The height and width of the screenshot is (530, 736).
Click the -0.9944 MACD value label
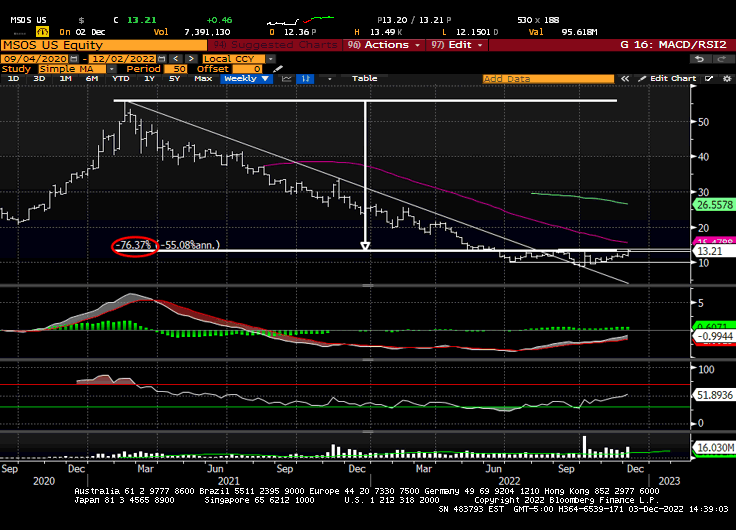(714, 336)
